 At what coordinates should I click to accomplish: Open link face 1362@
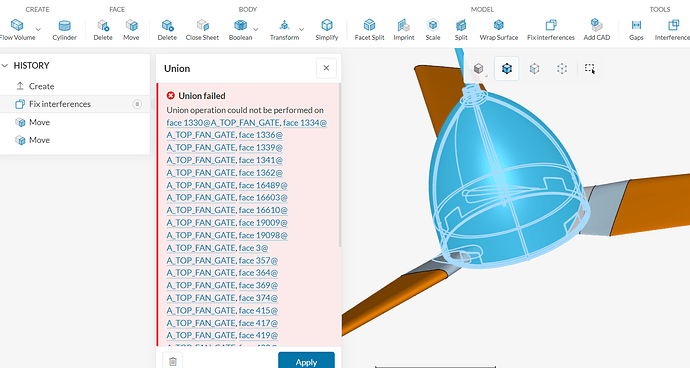pos(261,173)
